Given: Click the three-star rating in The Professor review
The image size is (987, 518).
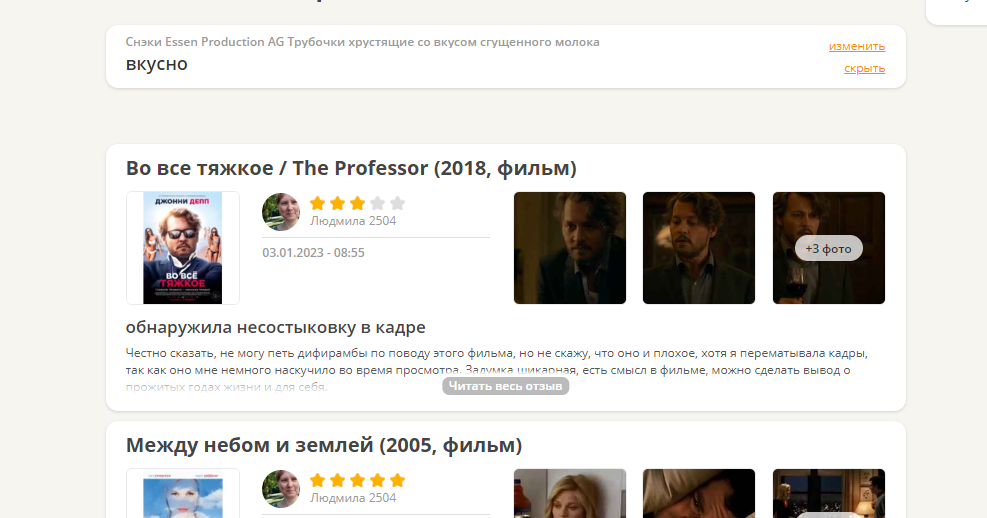Looking at the screenshot, I should click(x=357, y=203).
